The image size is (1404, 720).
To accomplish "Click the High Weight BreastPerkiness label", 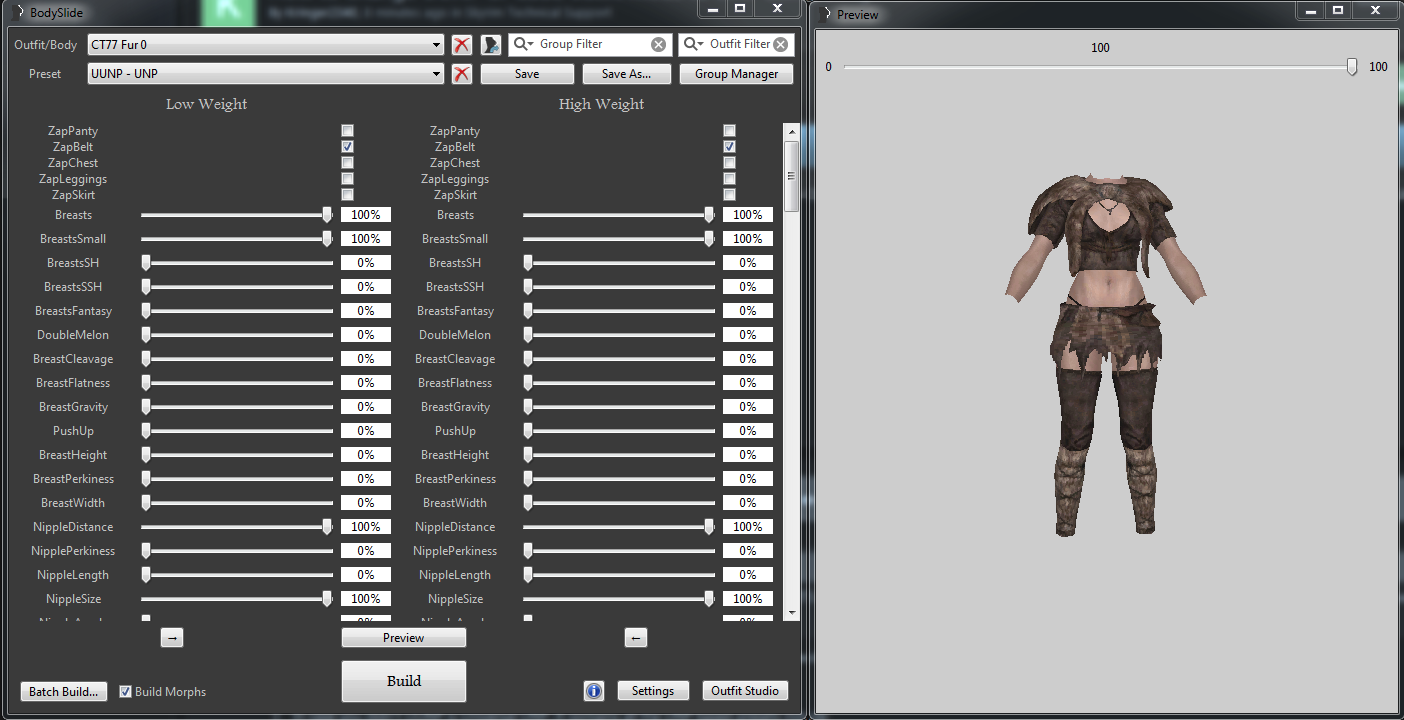I will pyautogui.click(x=455, y=479).
